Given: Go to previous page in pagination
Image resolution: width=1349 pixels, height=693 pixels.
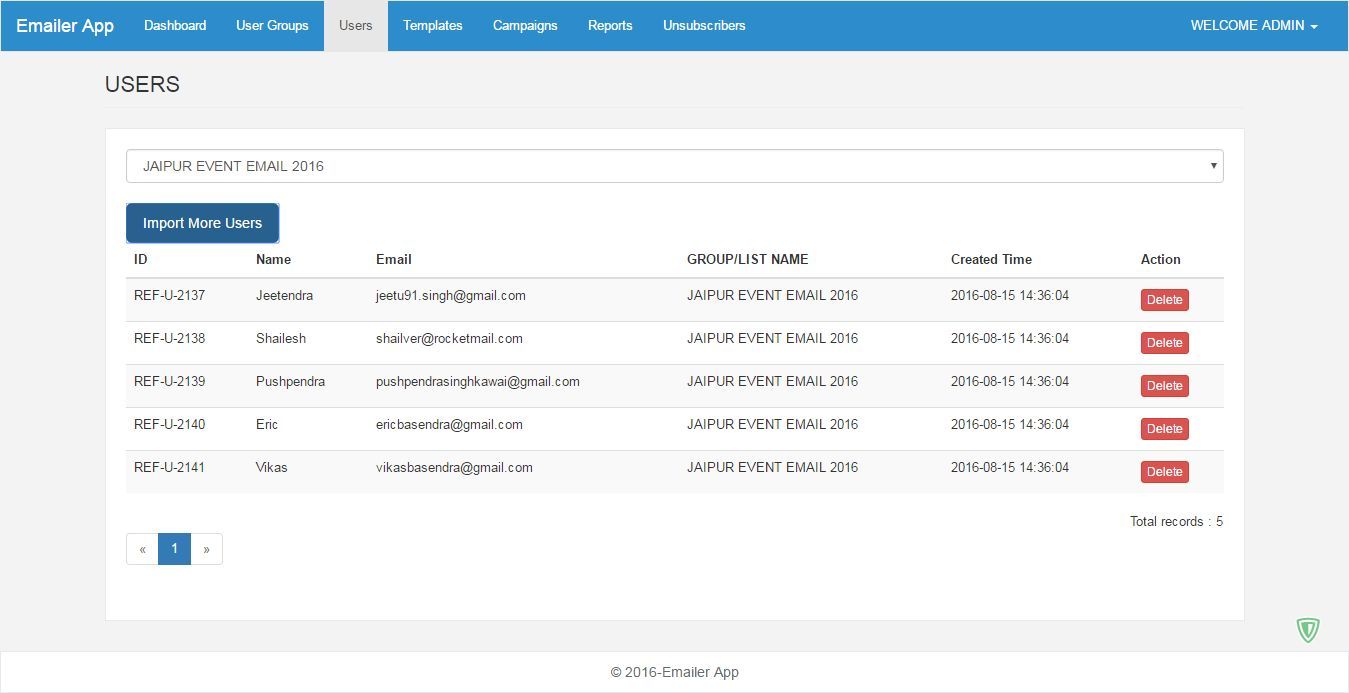Looking at the screenshot, I should [142, 549].
